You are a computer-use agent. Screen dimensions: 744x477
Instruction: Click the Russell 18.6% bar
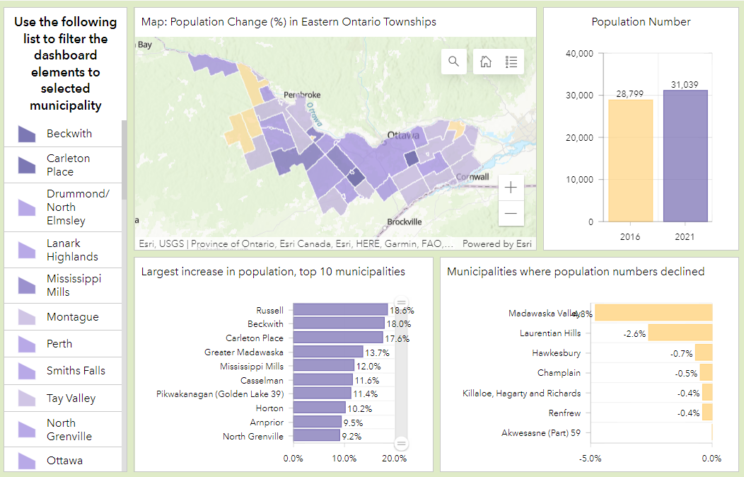[x=340, y=310]
